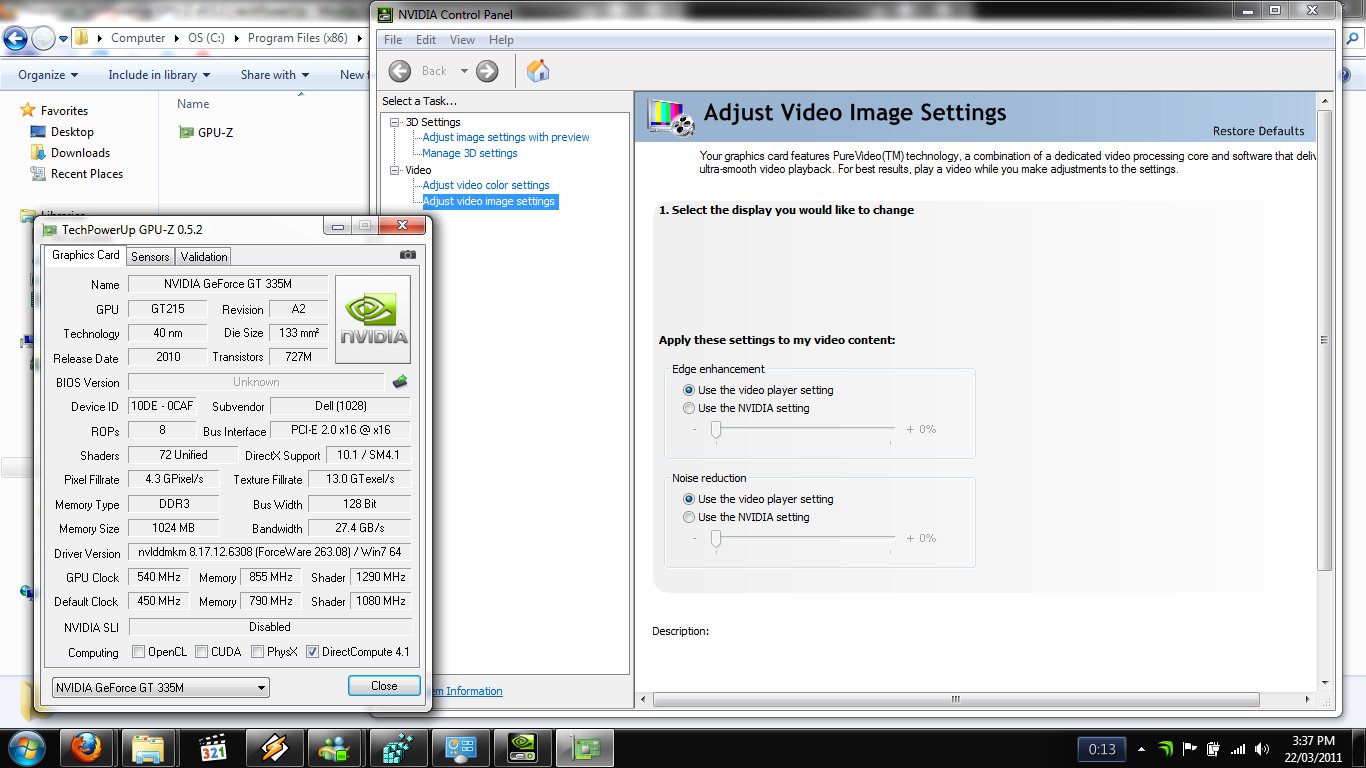The height and width of the screenshot is (768, 1366).
Task: Select Edge enhancement video player setting
Action: 689,390
